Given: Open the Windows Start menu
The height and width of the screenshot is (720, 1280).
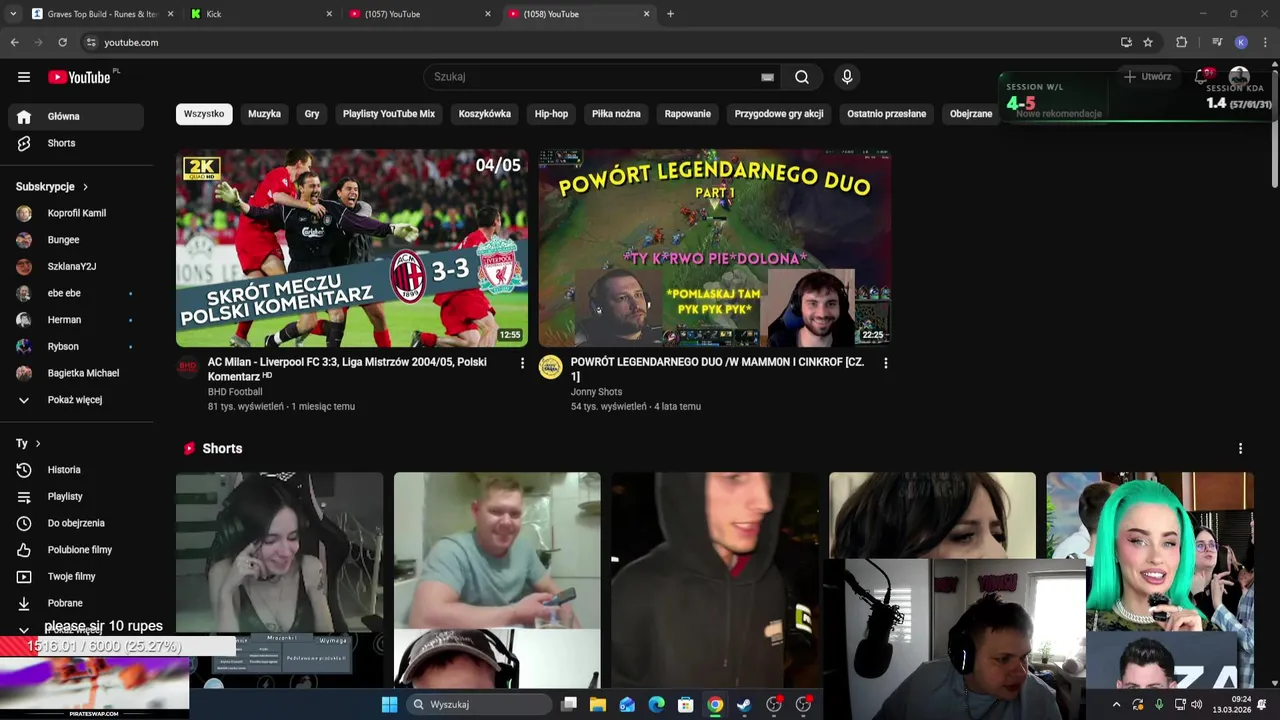Looking at the screenshot, I should [x=389, y=704].
